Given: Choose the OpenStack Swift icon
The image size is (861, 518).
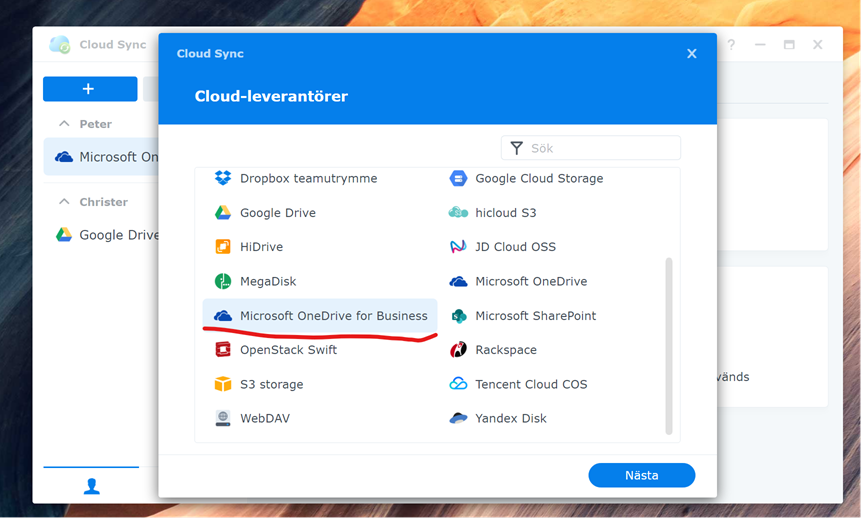Looking at the screenshot, I should [x=222, y=349].
